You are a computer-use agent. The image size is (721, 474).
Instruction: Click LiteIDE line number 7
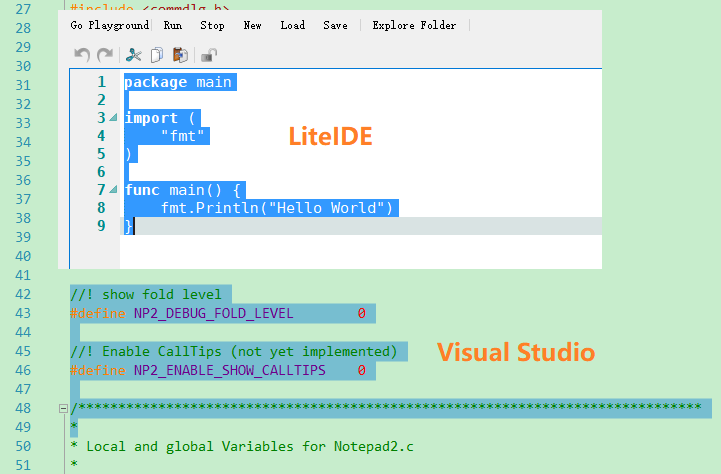(101, 190)
